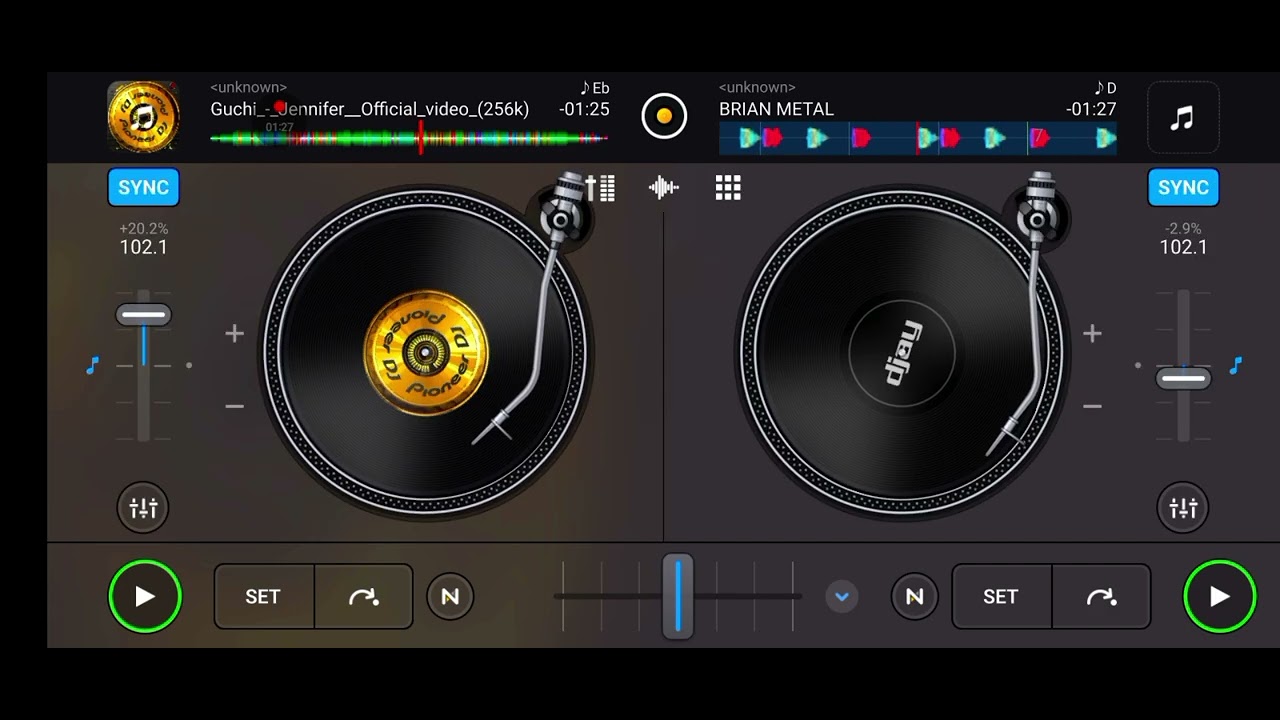Open the music library note icon

point(1182,118)
